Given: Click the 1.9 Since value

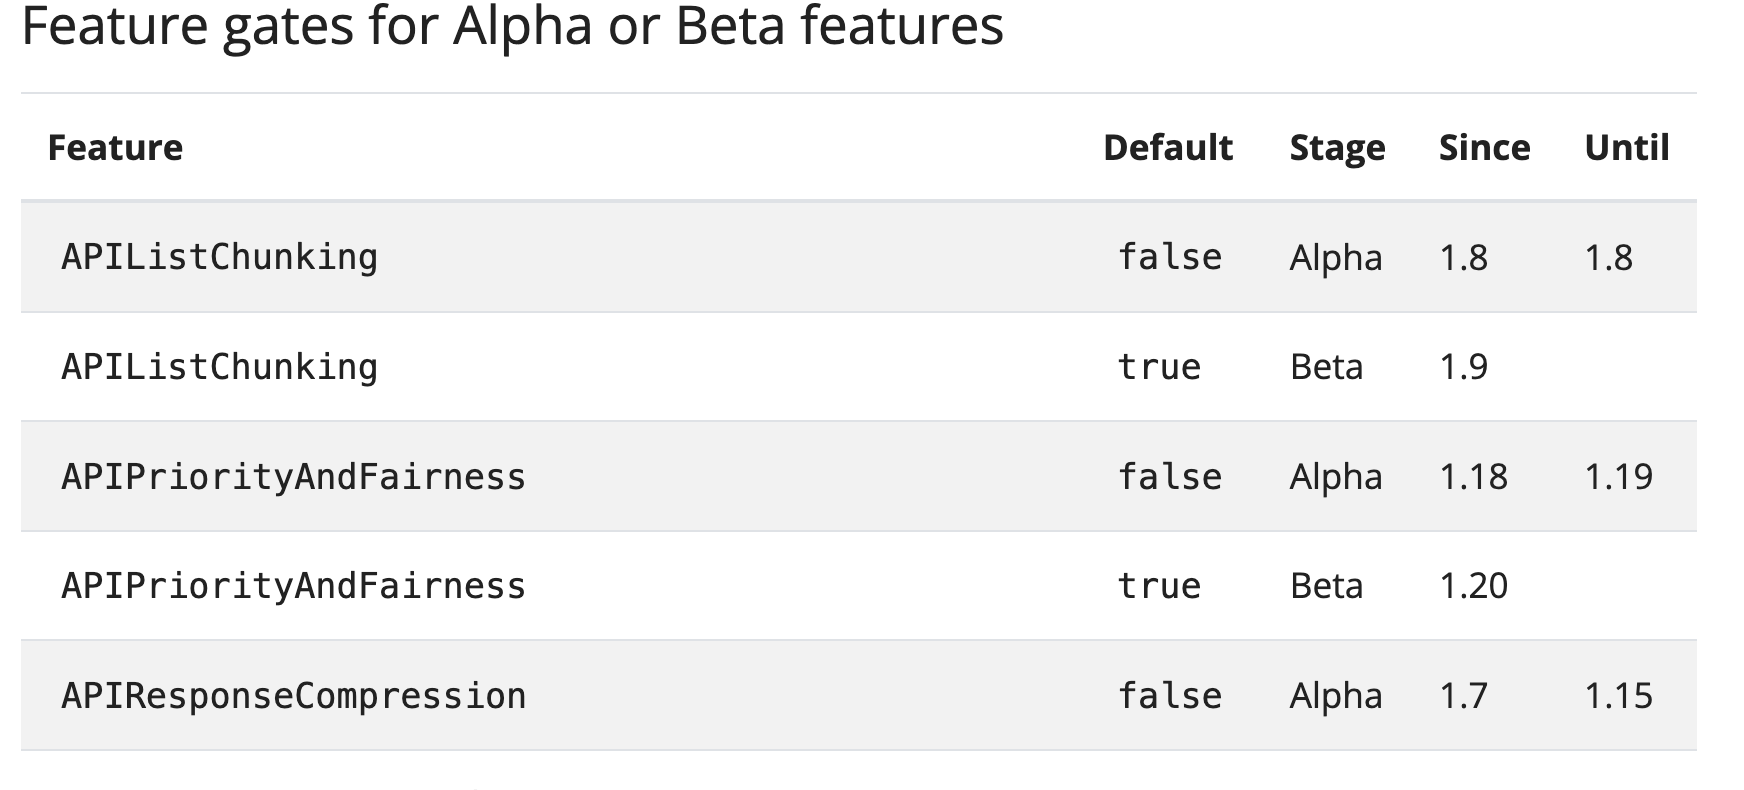Looking at the screenshot, I should click(1463, 367).
